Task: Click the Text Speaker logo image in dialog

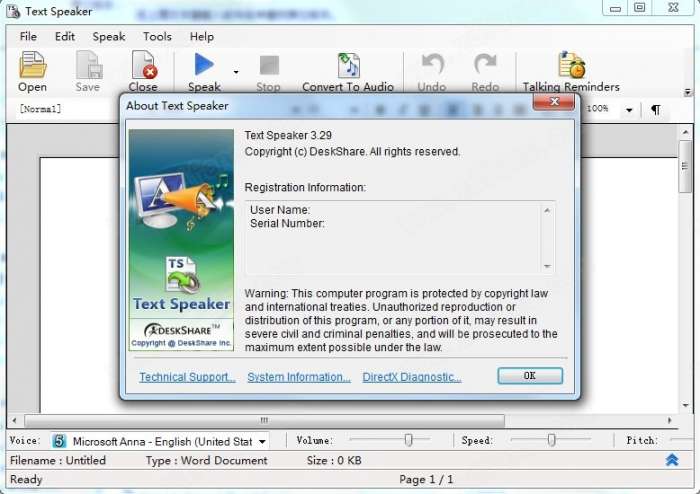Action: point(181,240)
